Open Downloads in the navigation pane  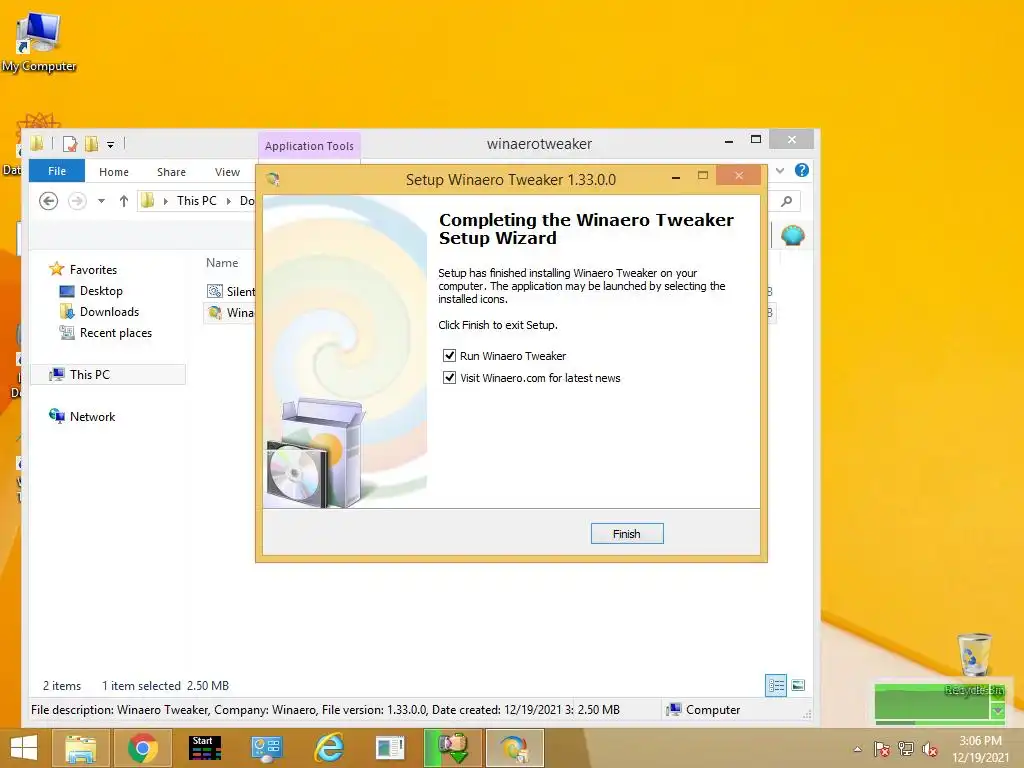click(109, 312)
